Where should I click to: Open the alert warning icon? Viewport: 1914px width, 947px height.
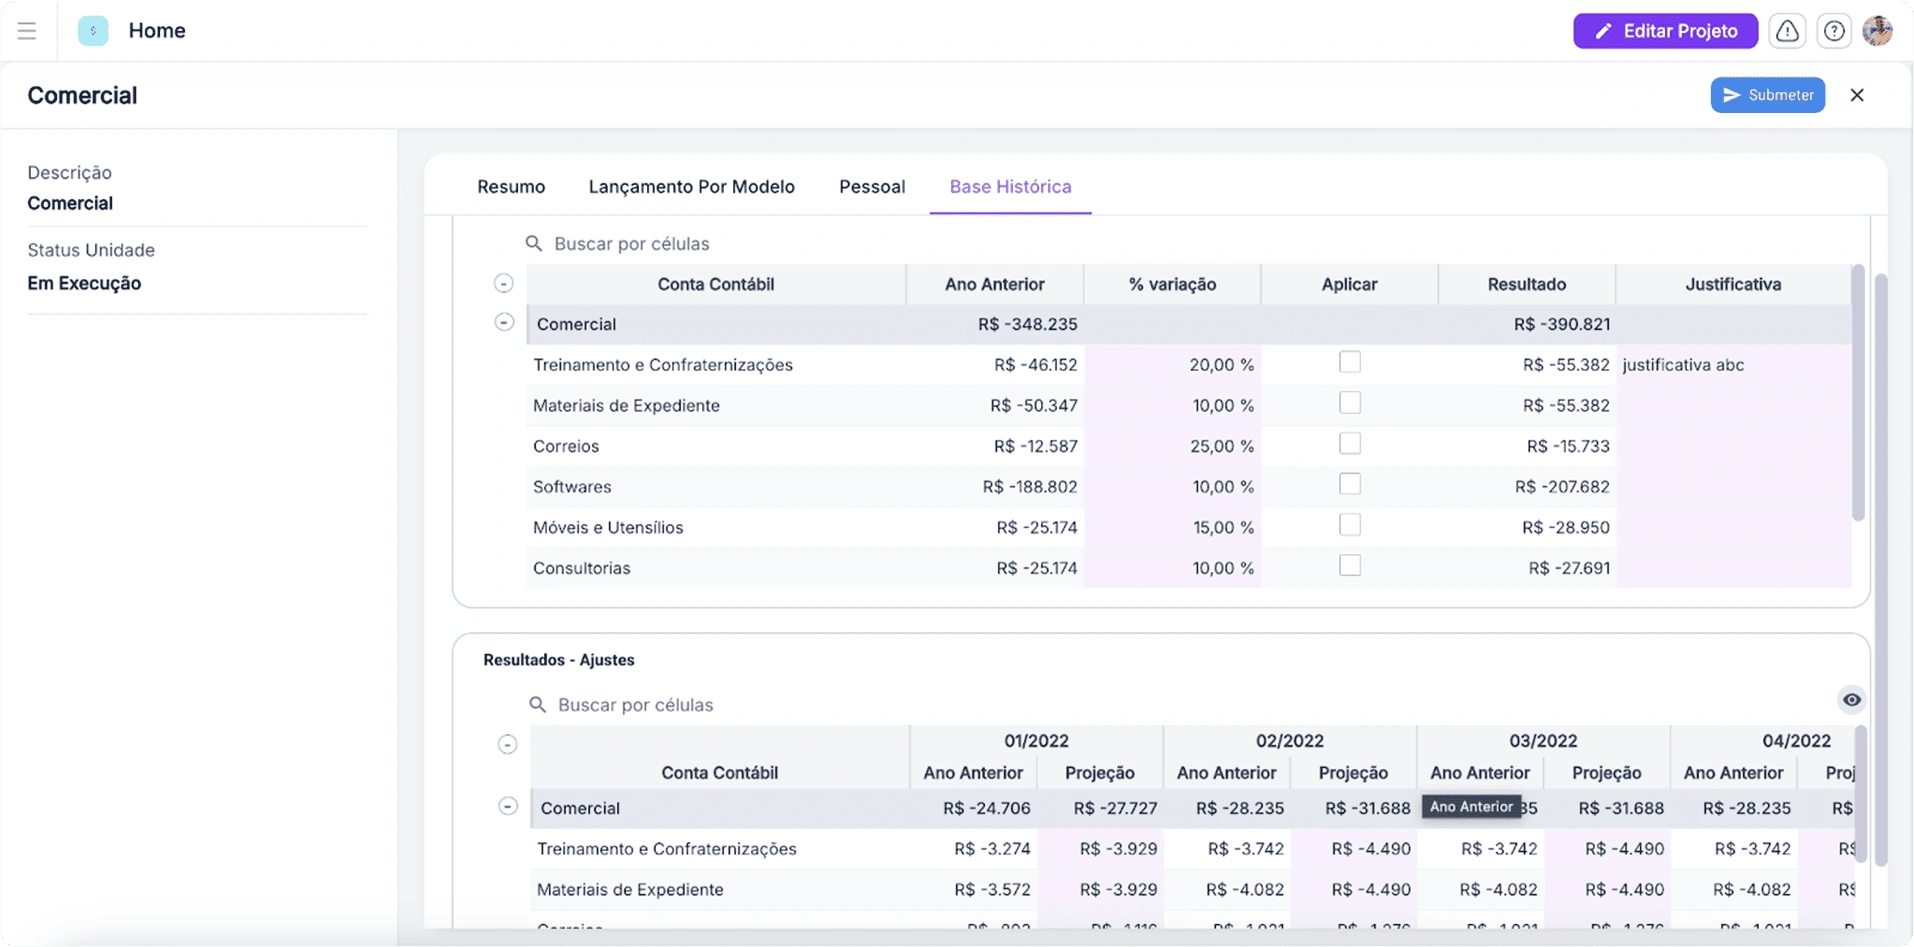pyautogui.click(x=1787, y=31)
